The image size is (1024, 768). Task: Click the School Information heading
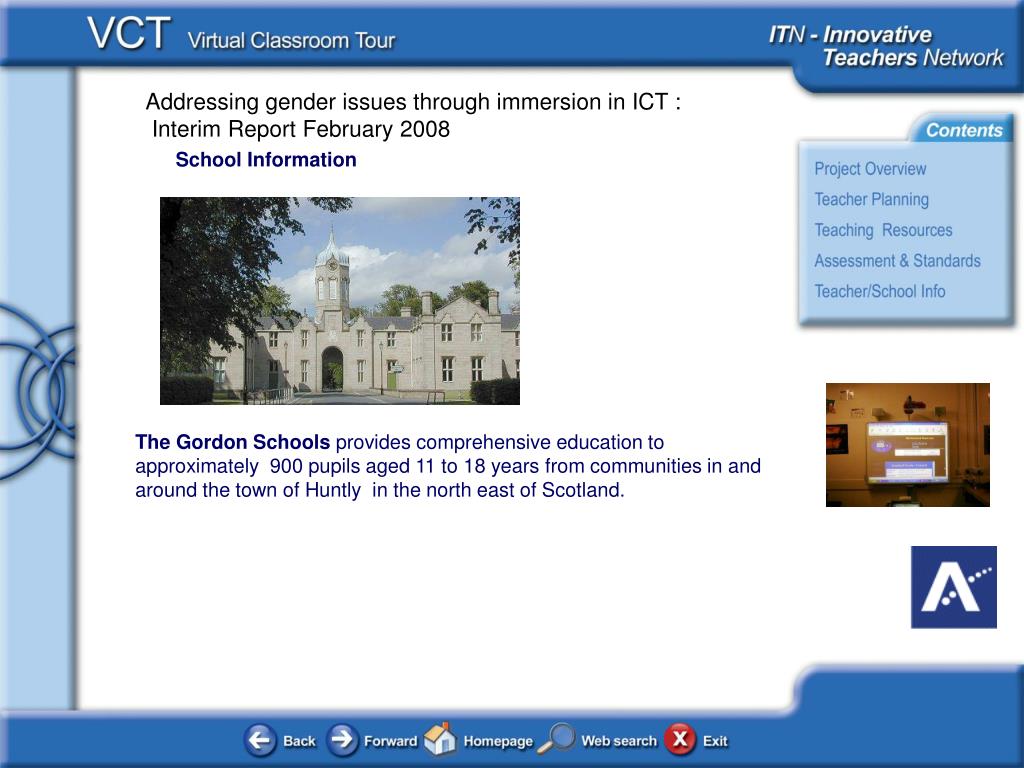[266, 159]
